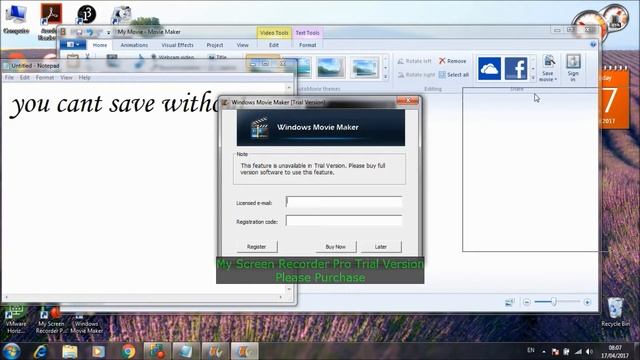Open the Home tab in Movie Maker

click(x=100, y=45)
